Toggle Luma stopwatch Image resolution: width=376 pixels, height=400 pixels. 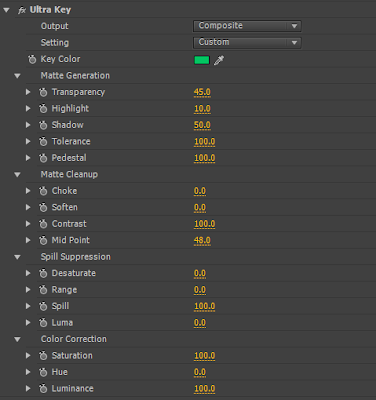pos(43,323)
